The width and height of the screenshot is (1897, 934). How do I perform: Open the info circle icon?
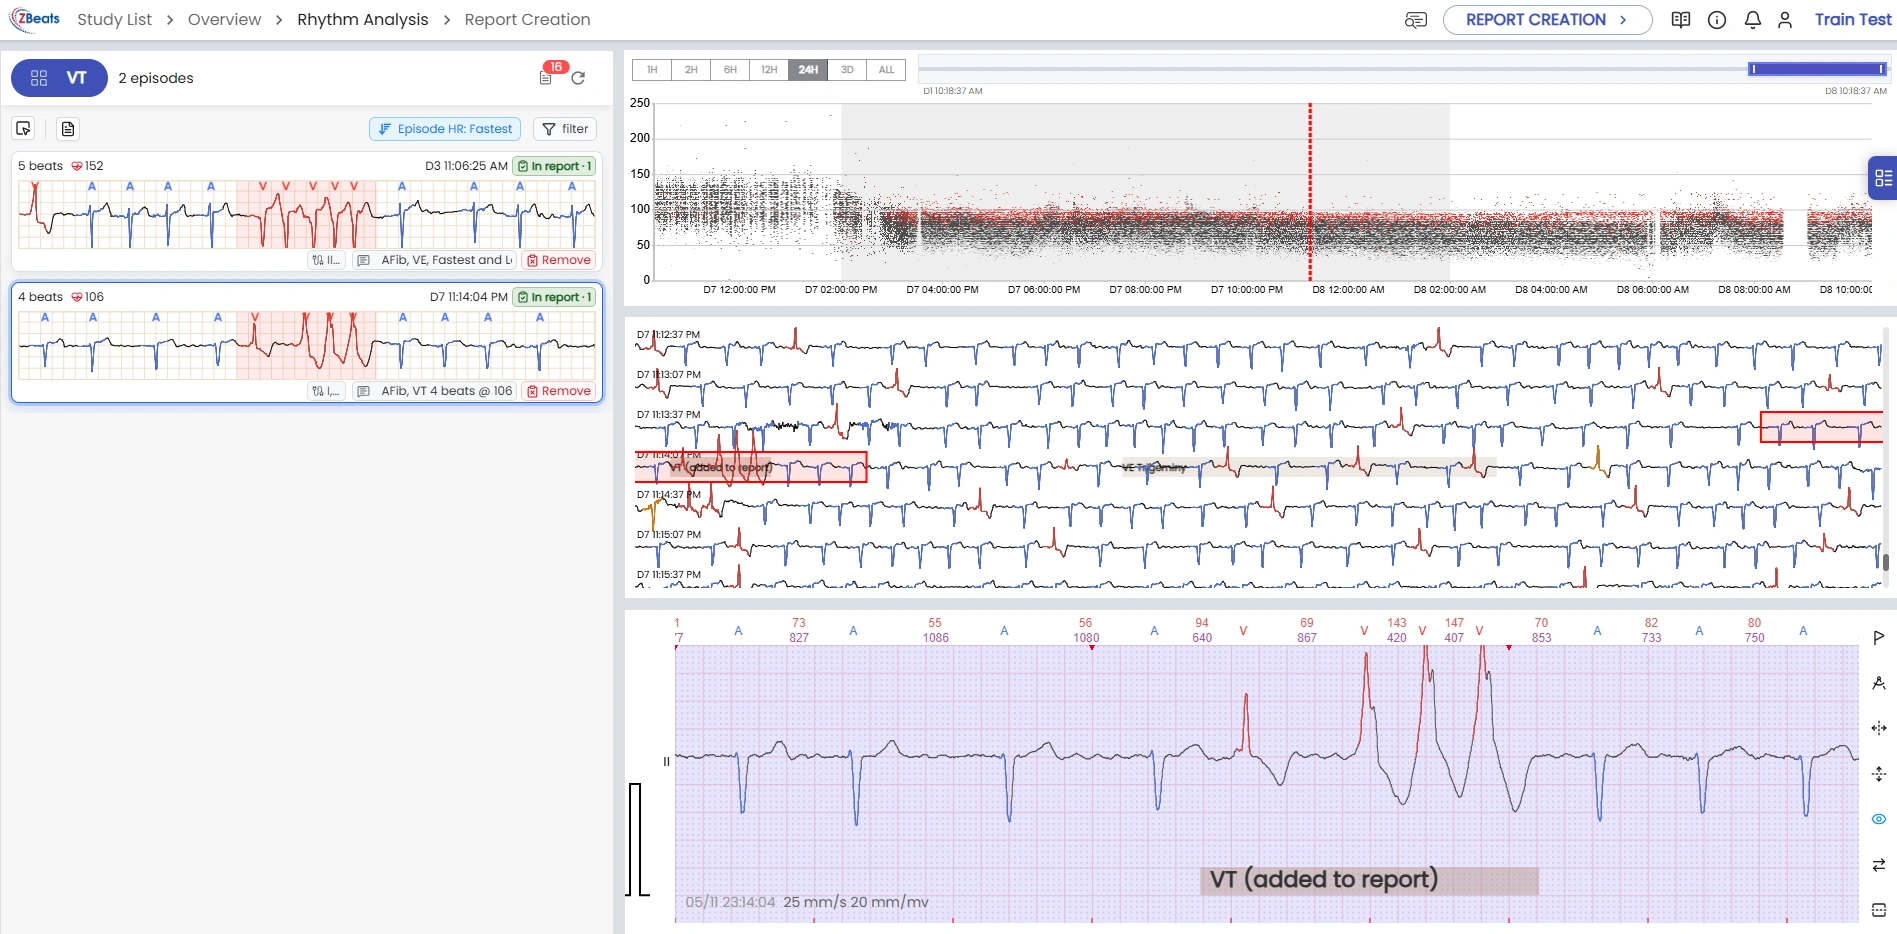[x=1717, y=20]
